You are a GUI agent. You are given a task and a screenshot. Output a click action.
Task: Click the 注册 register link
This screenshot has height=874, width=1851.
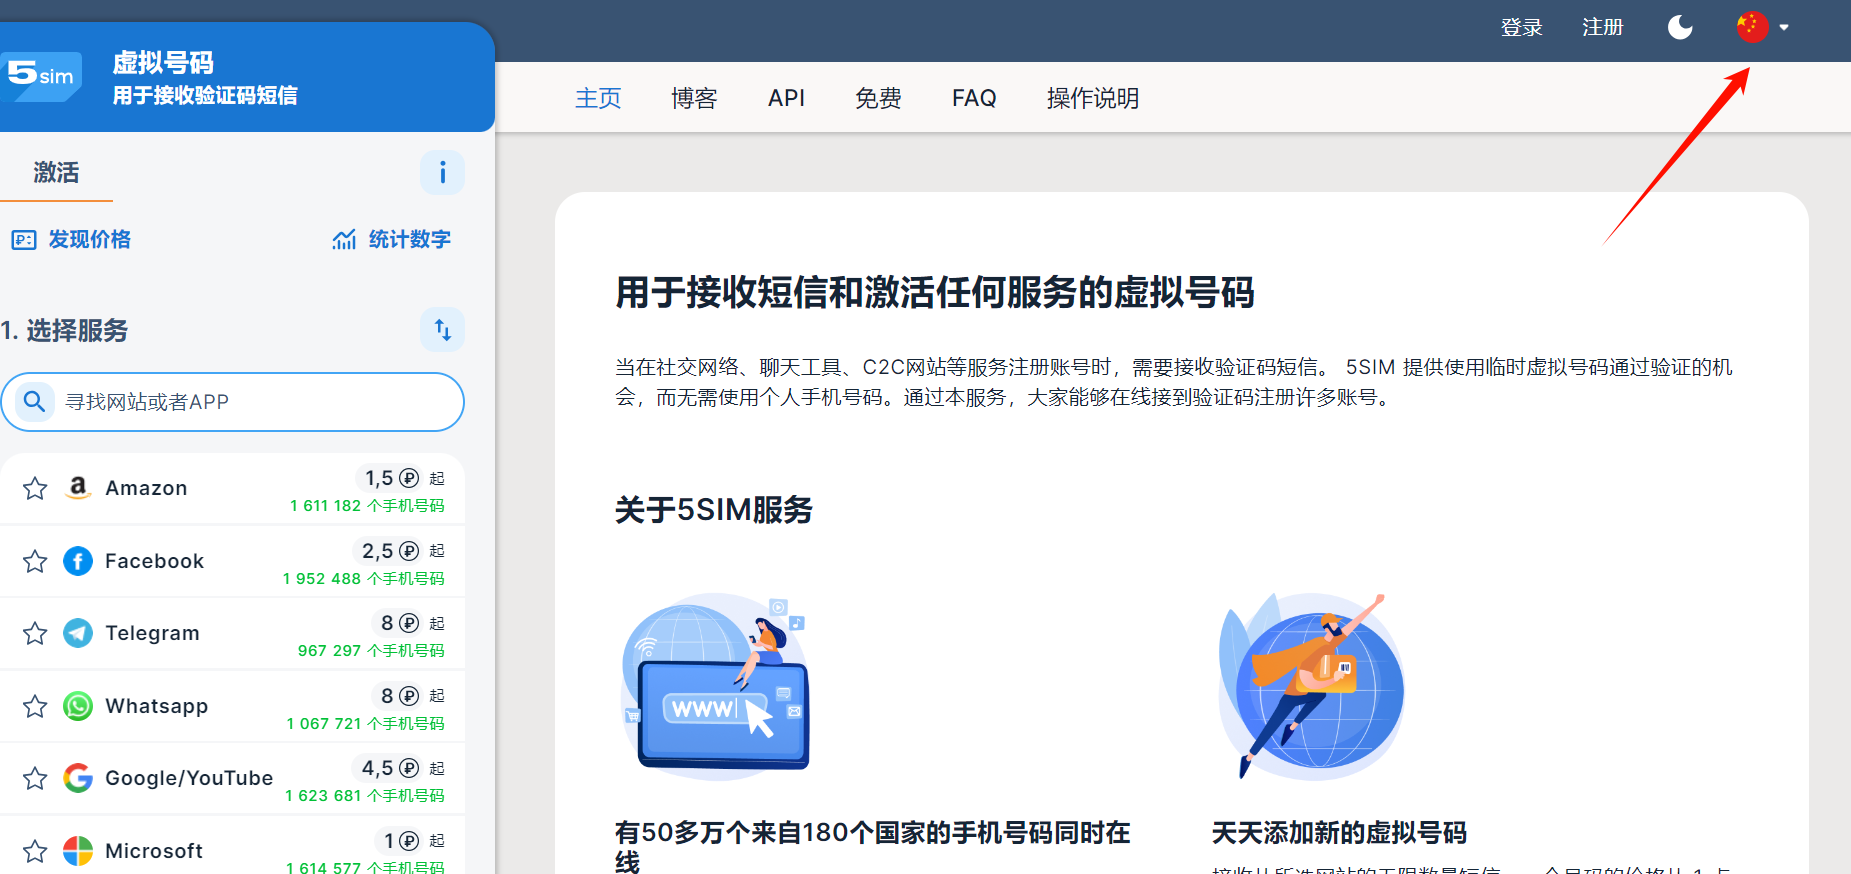tap(1602, 27)
